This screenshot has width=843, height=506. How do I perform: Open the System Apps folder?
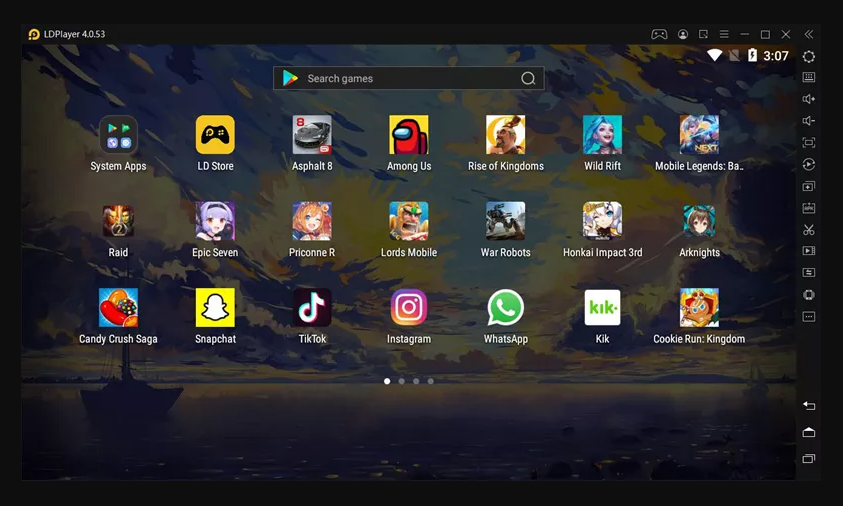click(118, 135)
